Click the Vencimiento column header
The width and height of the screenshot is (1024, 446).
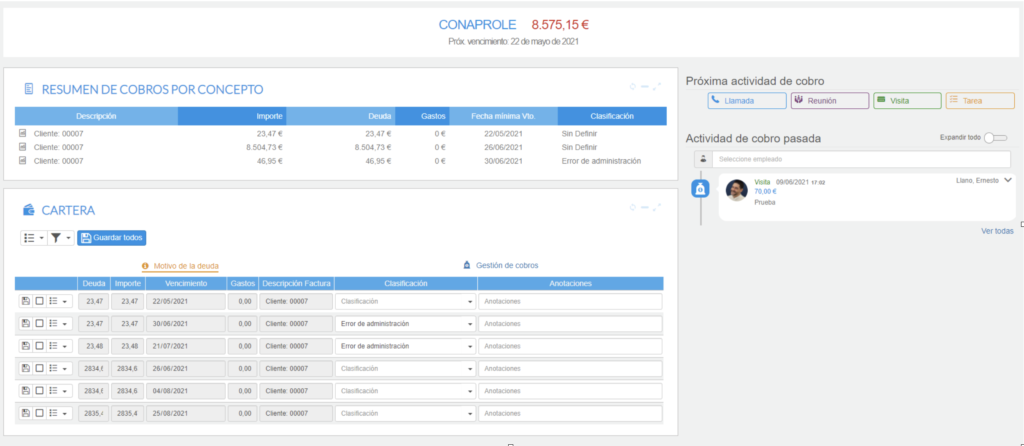(x=186, y=283)
